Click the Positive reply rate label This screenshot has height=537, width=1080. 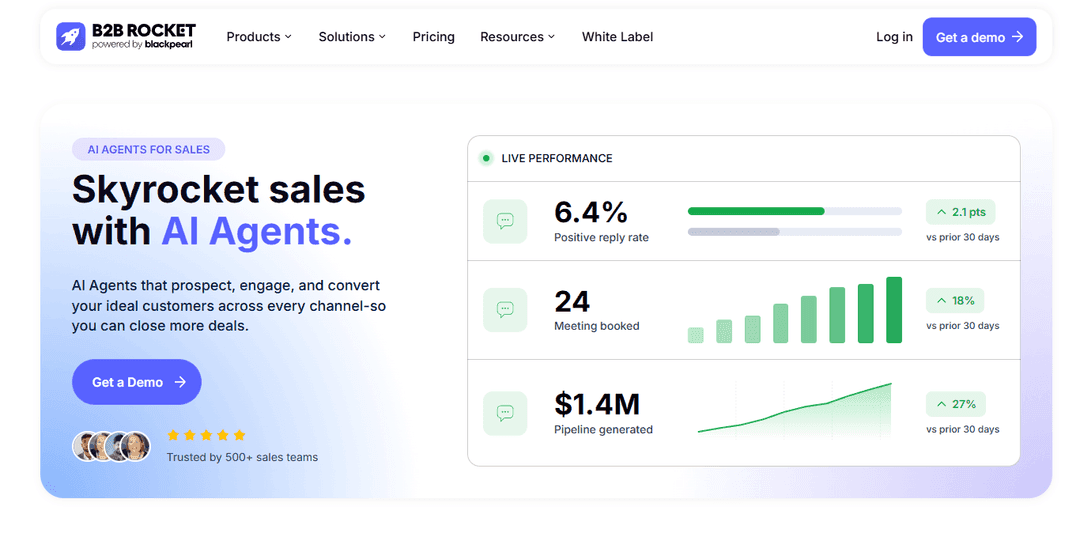601,238
